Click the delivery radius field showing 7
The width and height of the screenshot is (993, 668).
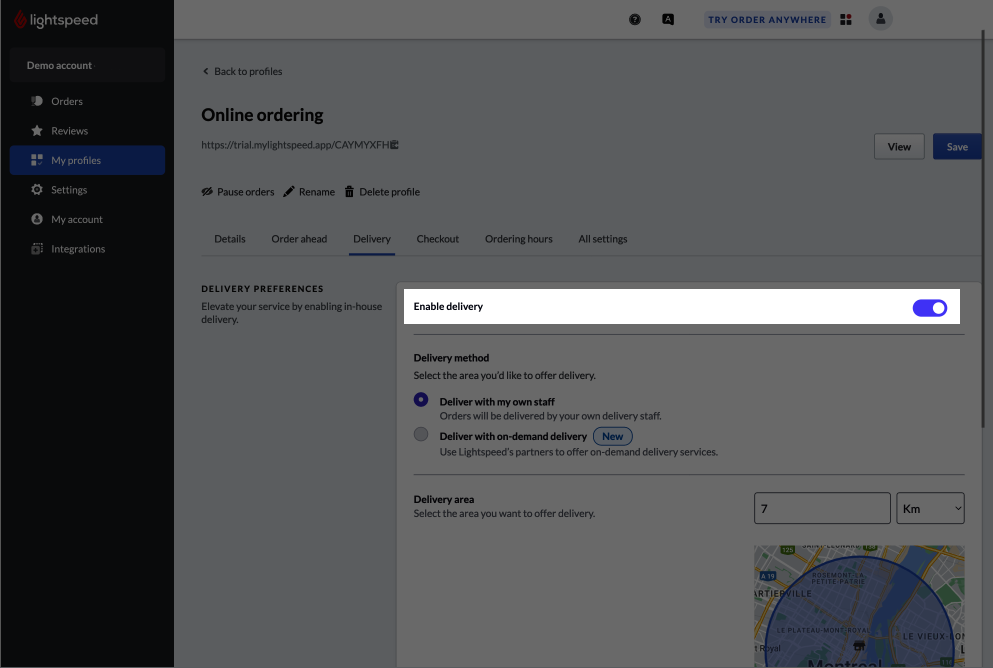tap(822, 508)
